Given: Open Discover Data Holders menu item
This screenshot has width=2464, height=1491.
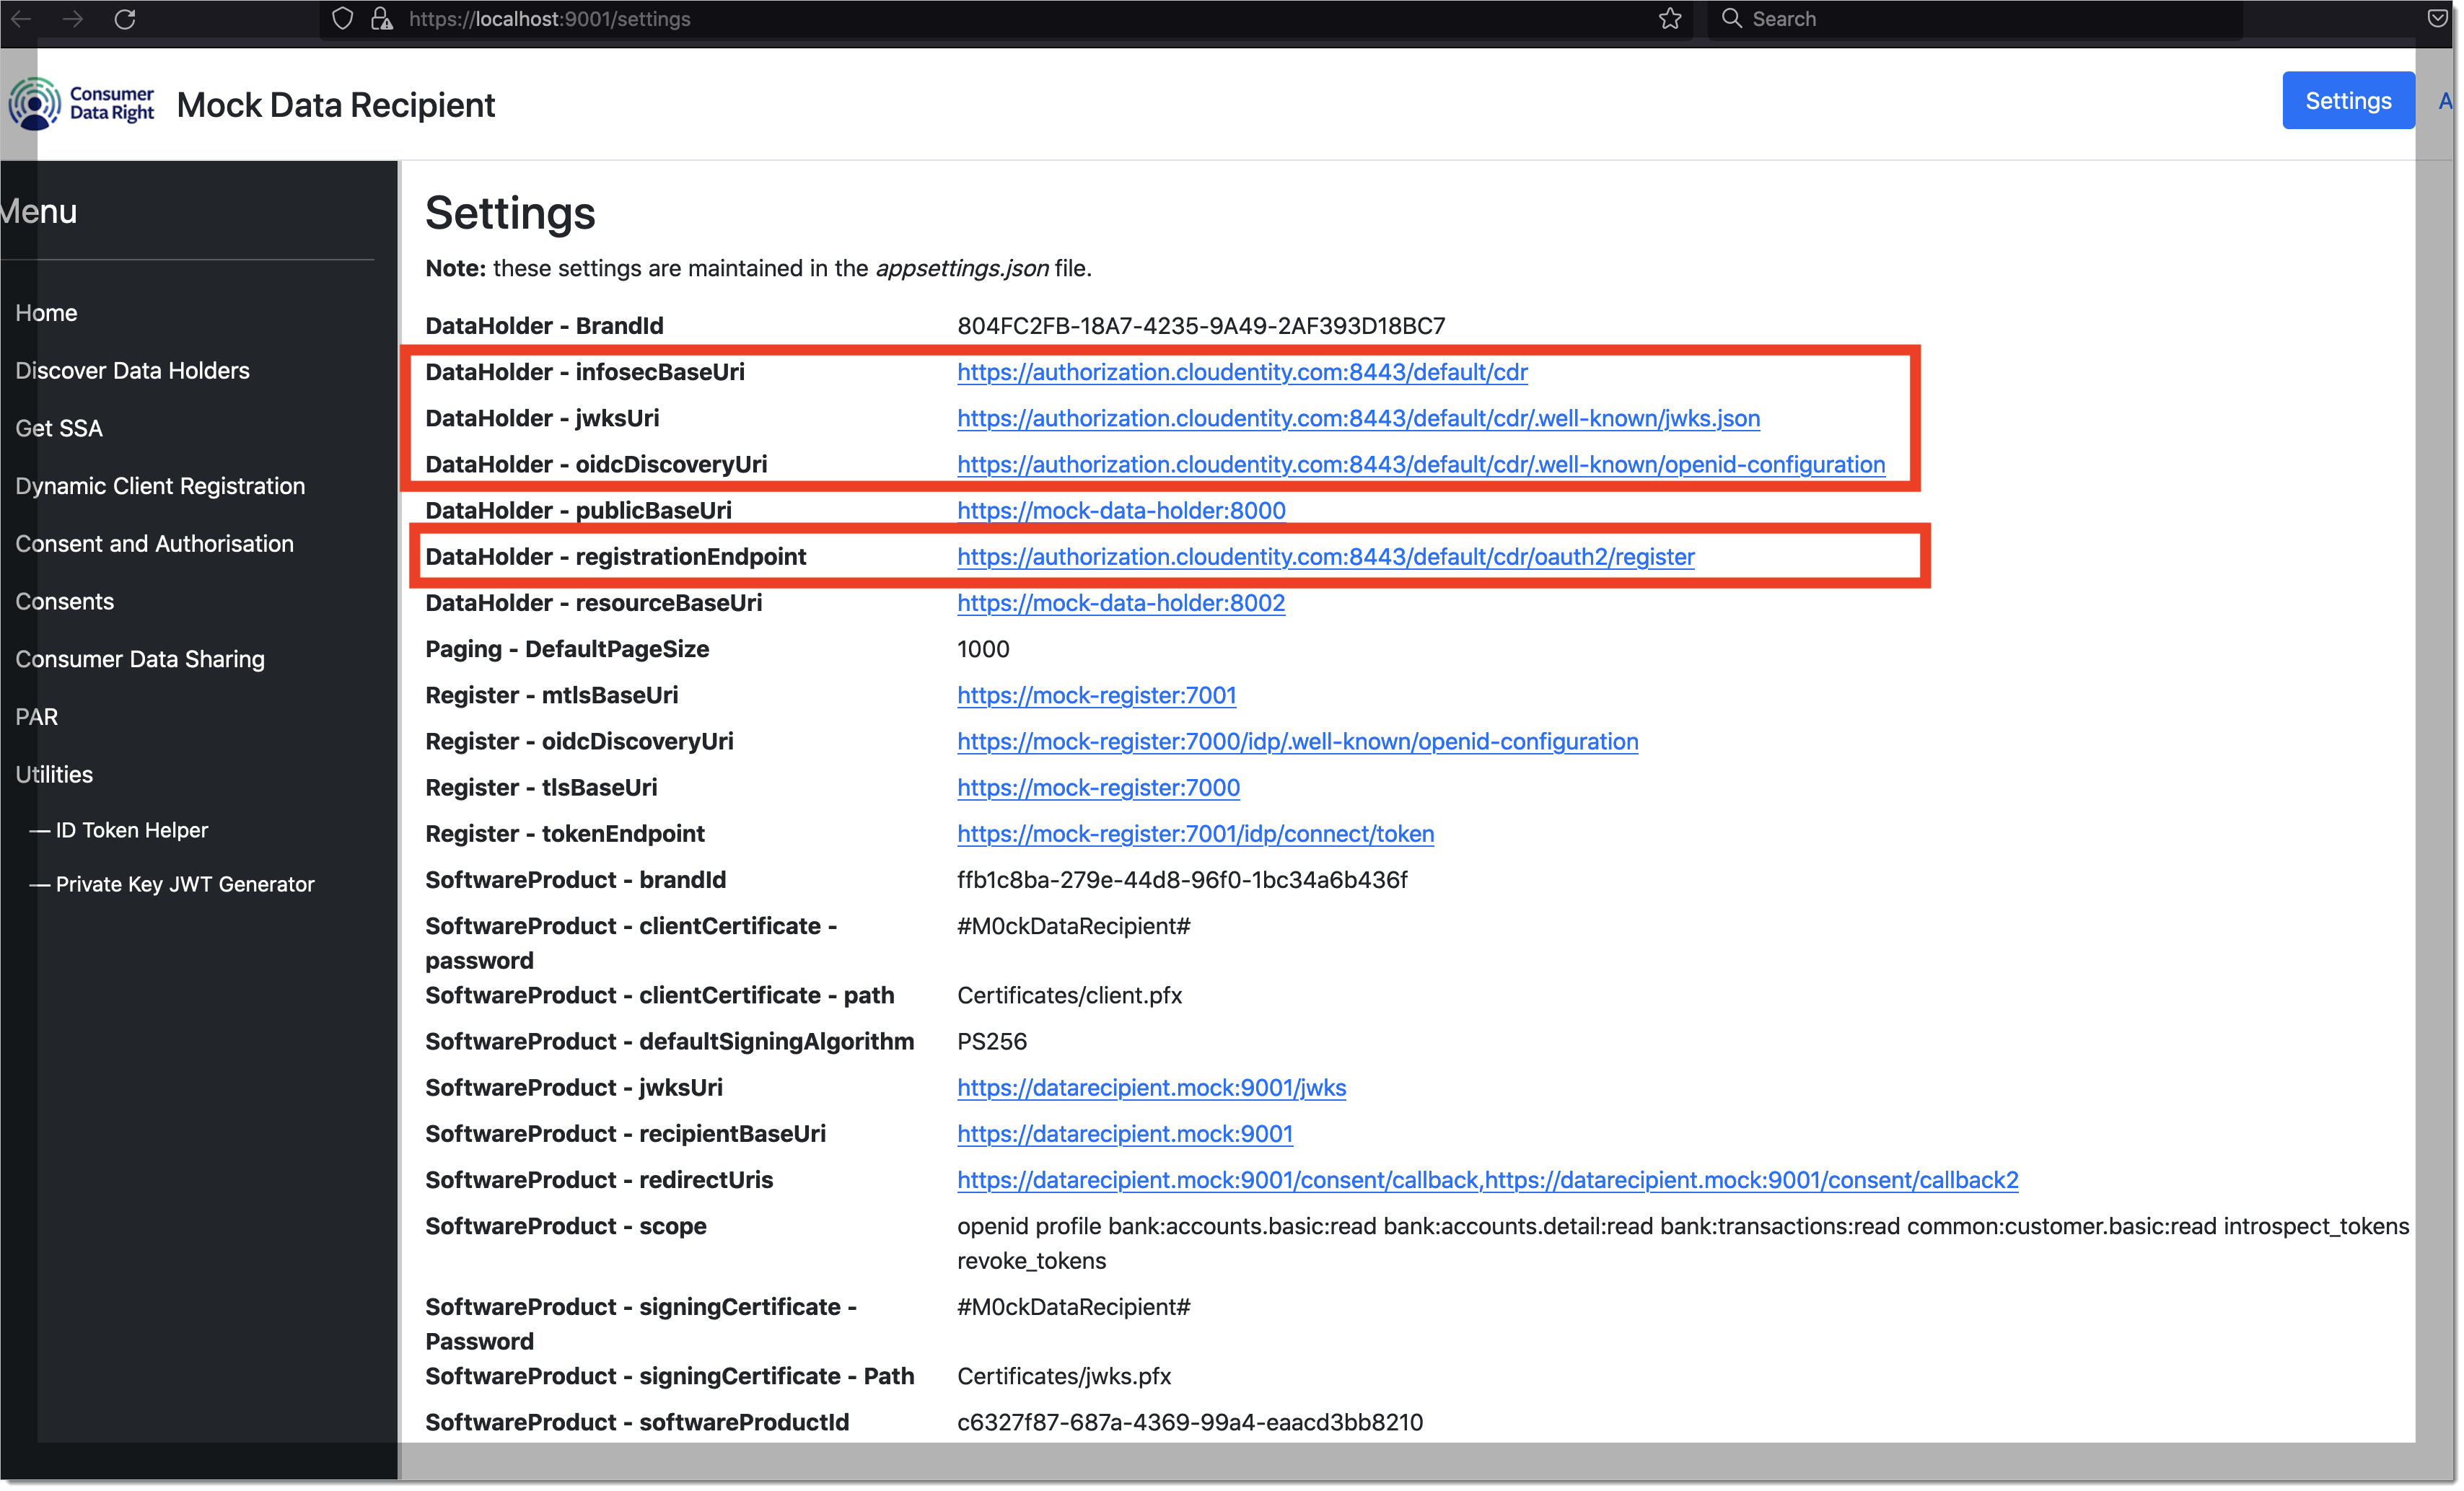Looking at the screenshot, I should click(x=133, y=371).
